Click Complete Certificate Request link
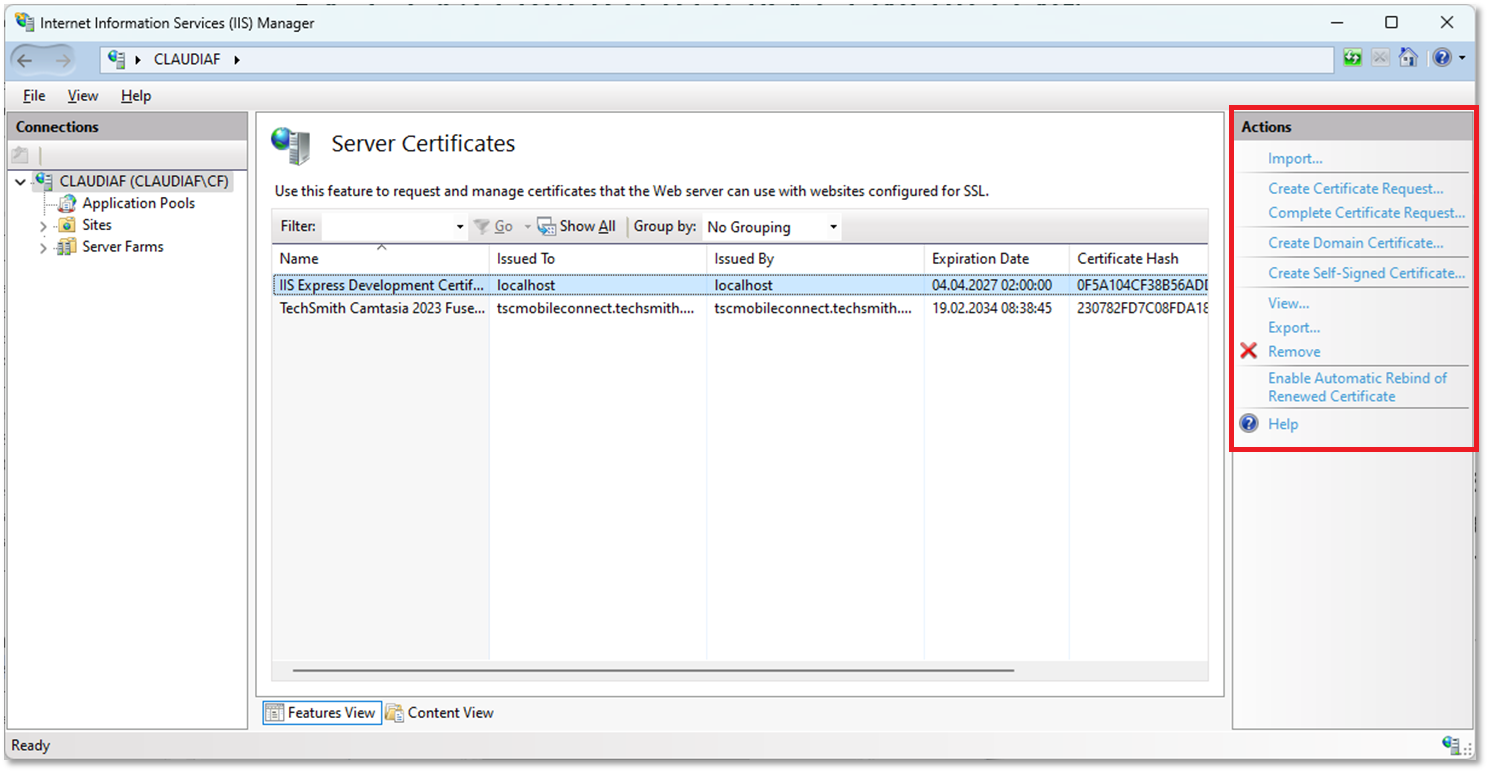Image resolution: width=1489 pixels, height=773 pixels. [x=1366, y=213]
